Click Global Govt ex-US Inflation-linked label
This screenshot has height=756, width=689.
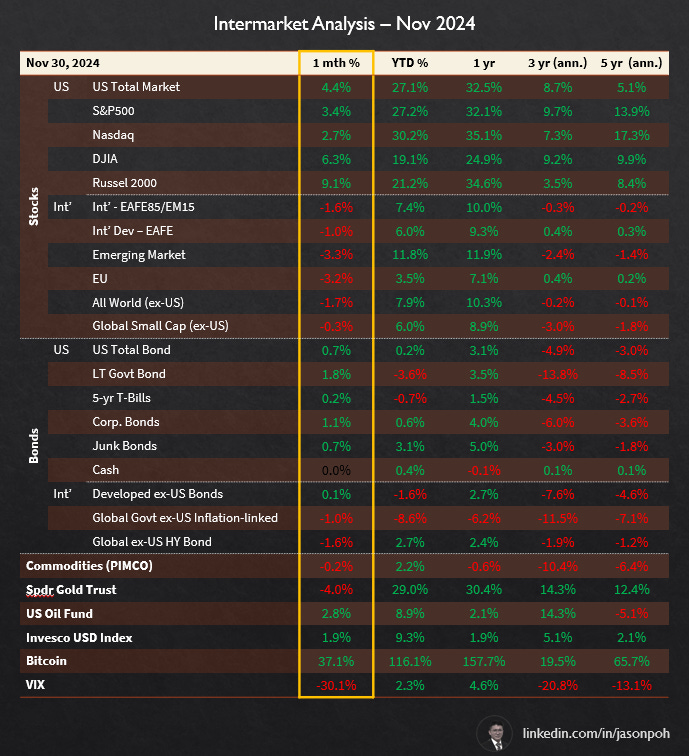point(185,518)
